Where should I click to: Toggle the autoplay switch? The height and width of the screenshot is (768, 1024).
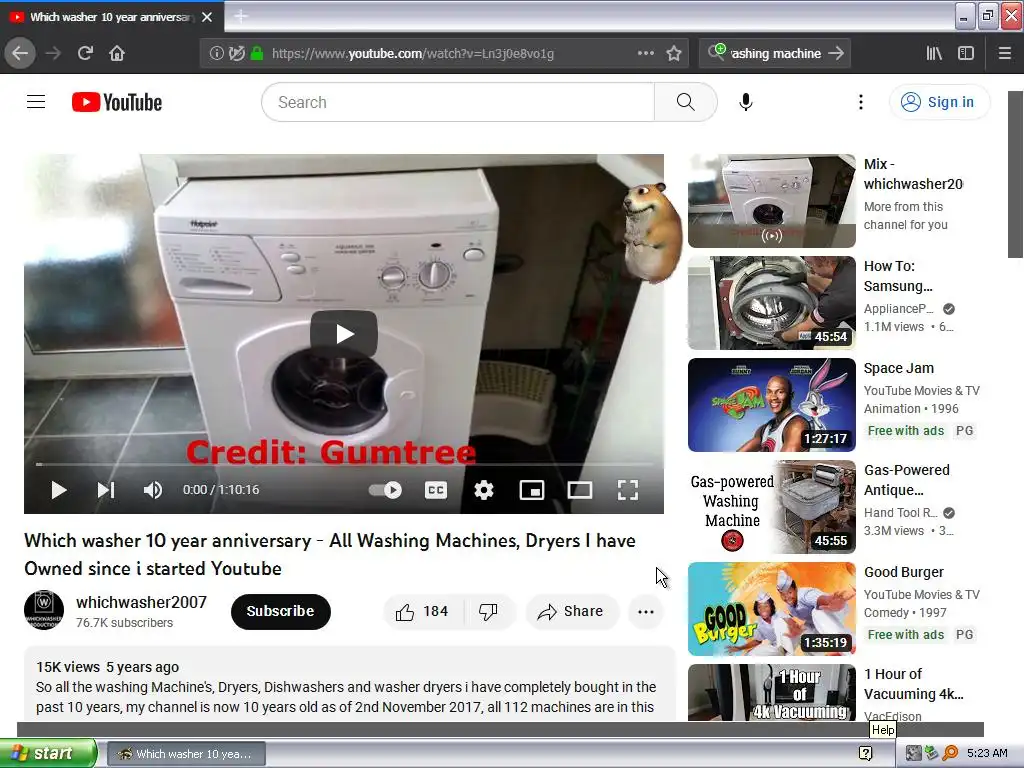[x=385, y=490]
